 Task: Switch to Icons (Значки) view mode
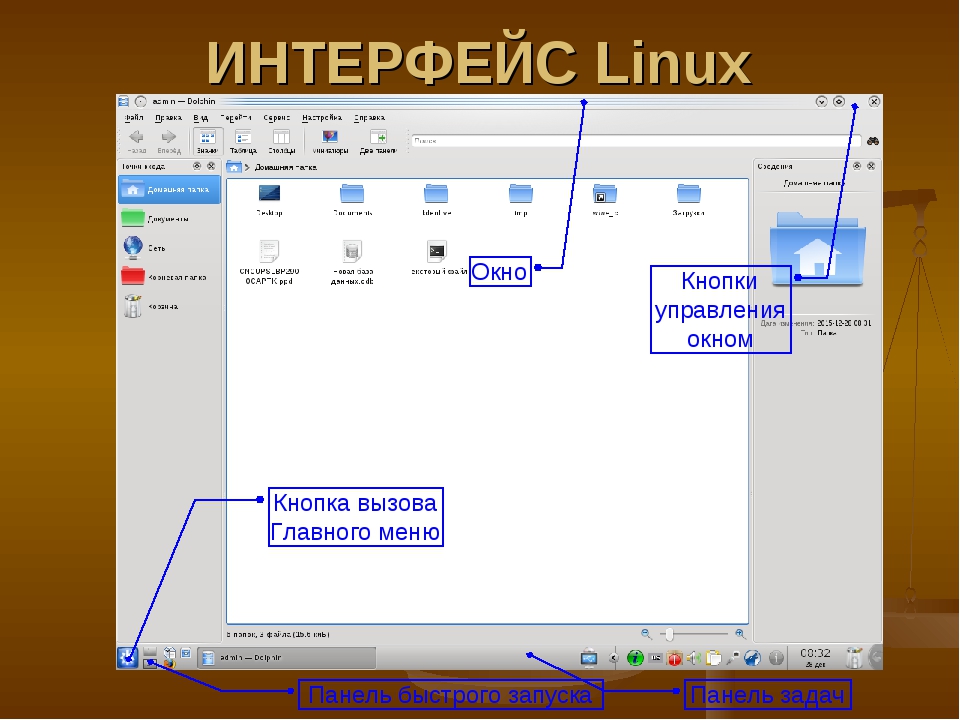pyautogui.click(x=207, y=141)
